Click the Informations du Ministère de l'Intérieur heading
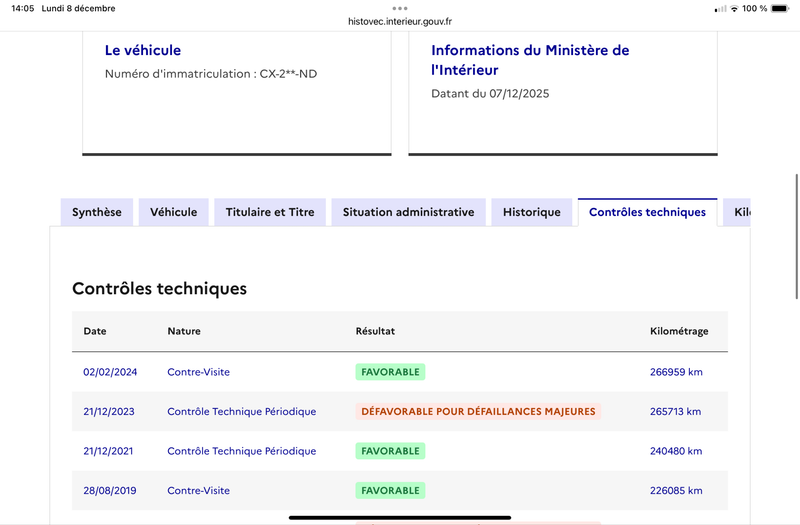 (x=530, y=60)
